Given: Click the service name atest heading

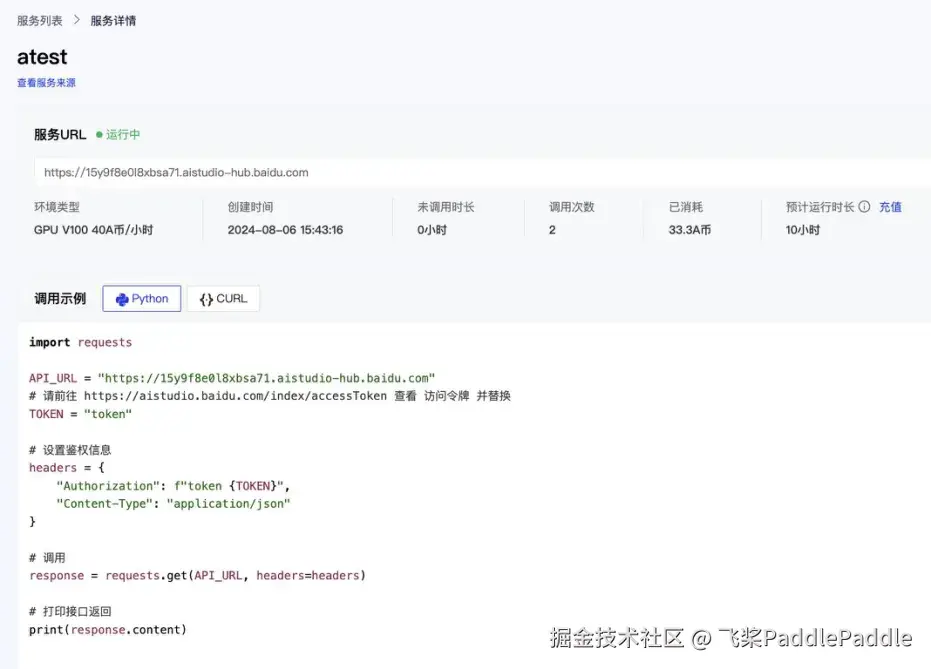Looking at the screenshot, I should click(41, 57).
